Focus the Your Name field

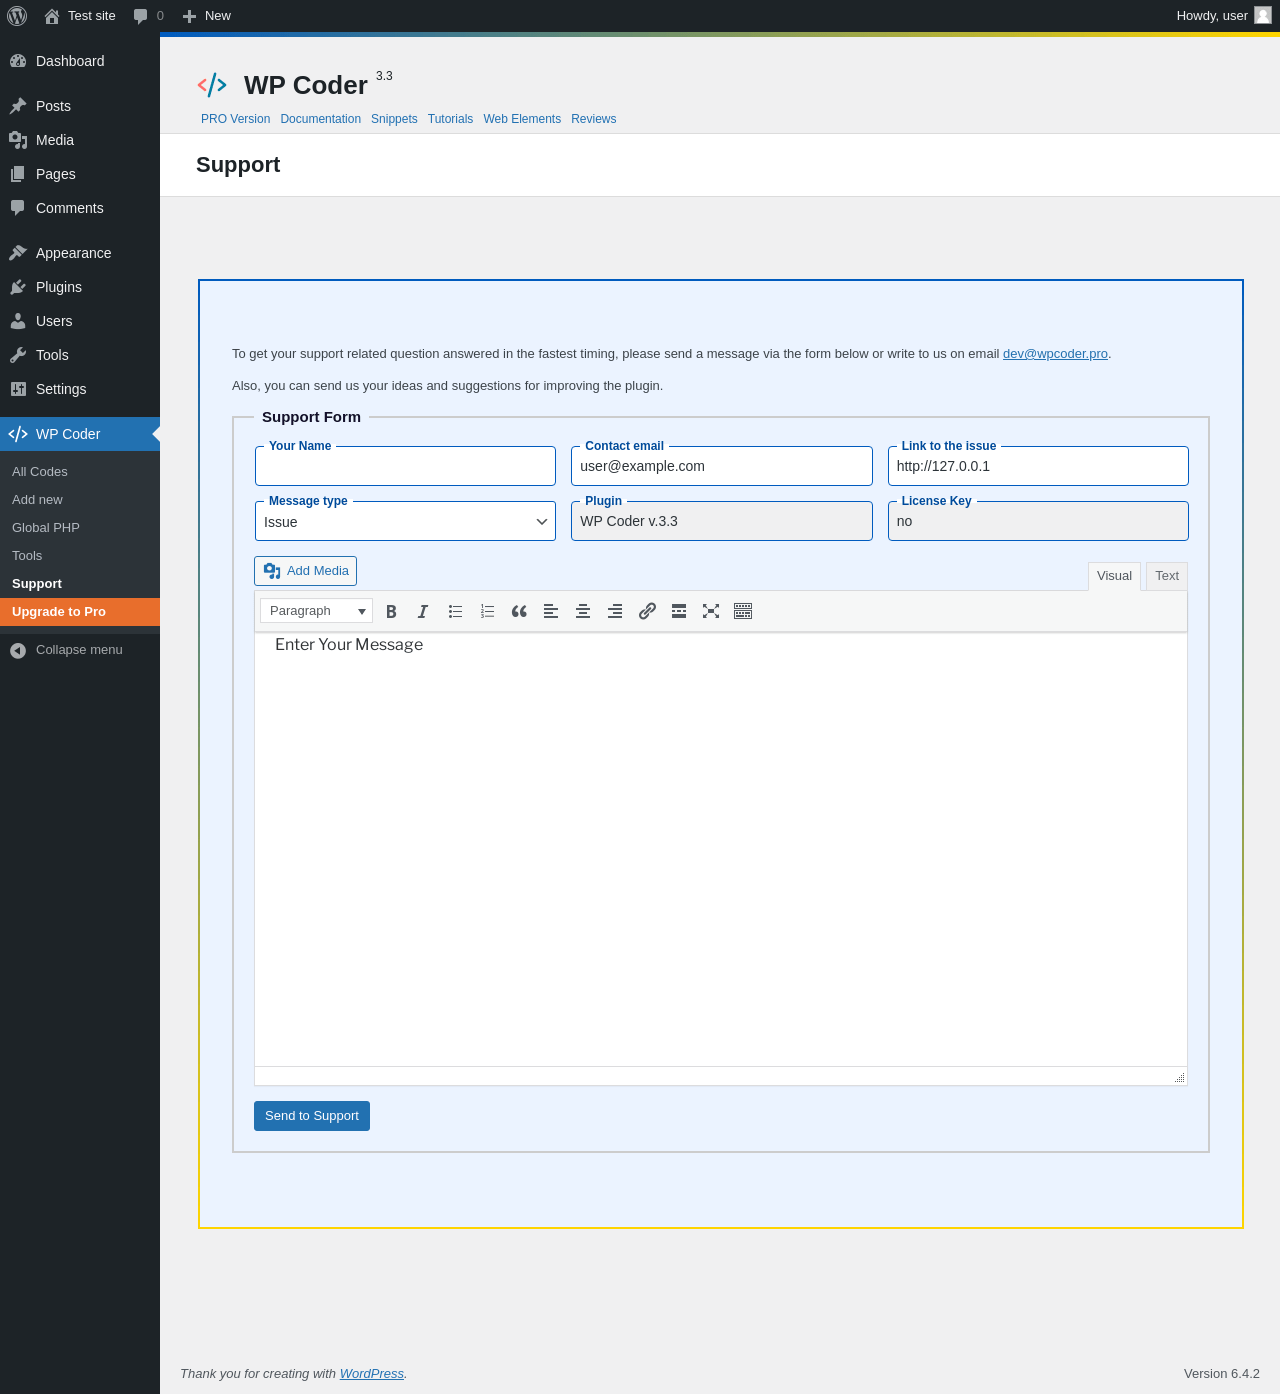405,466
